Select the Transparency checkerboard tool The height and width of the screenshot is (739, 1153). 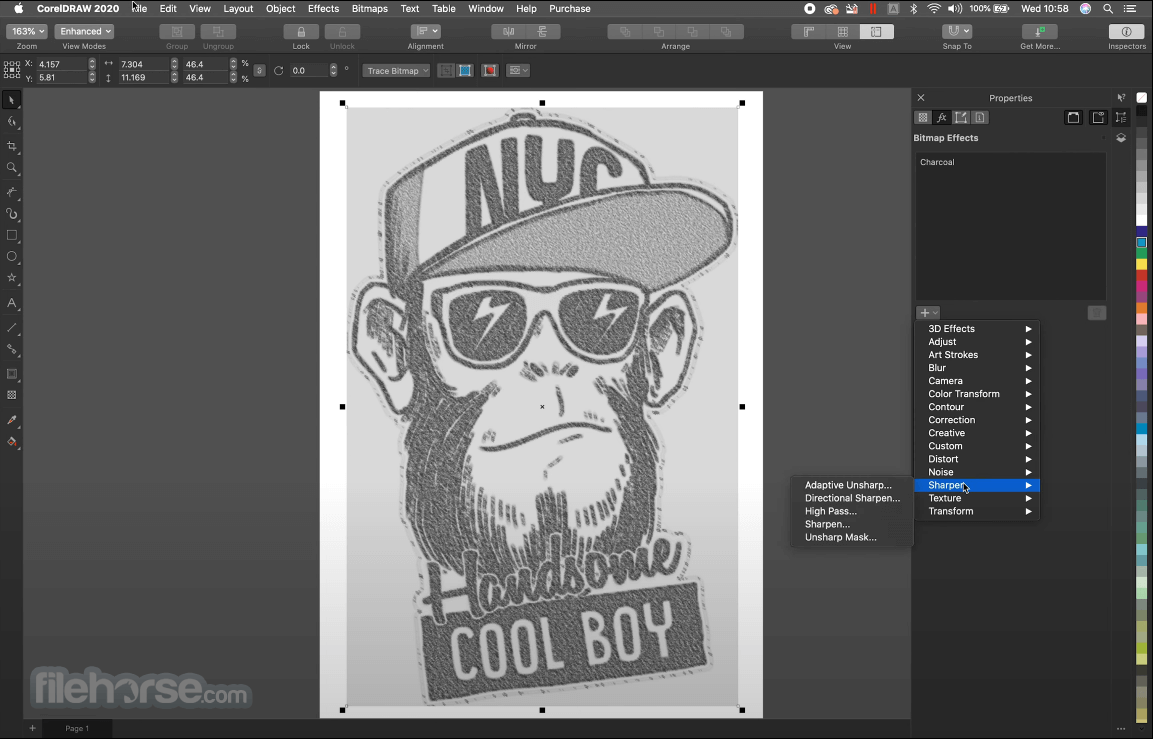pyautogui.click(x=11, y=395)
